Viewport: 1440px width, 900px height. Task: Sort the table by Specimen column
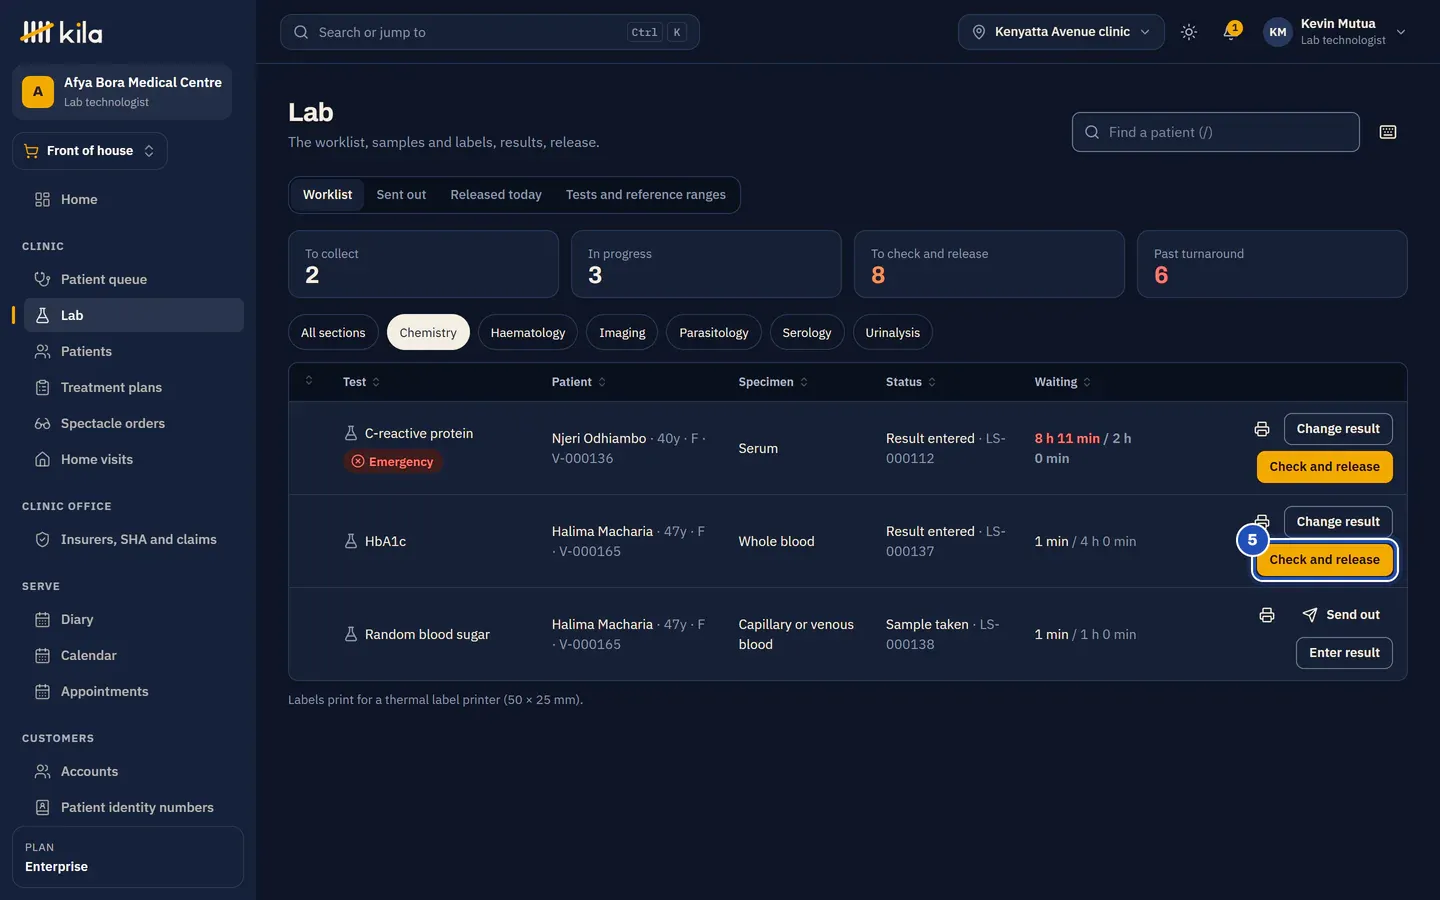773,382
